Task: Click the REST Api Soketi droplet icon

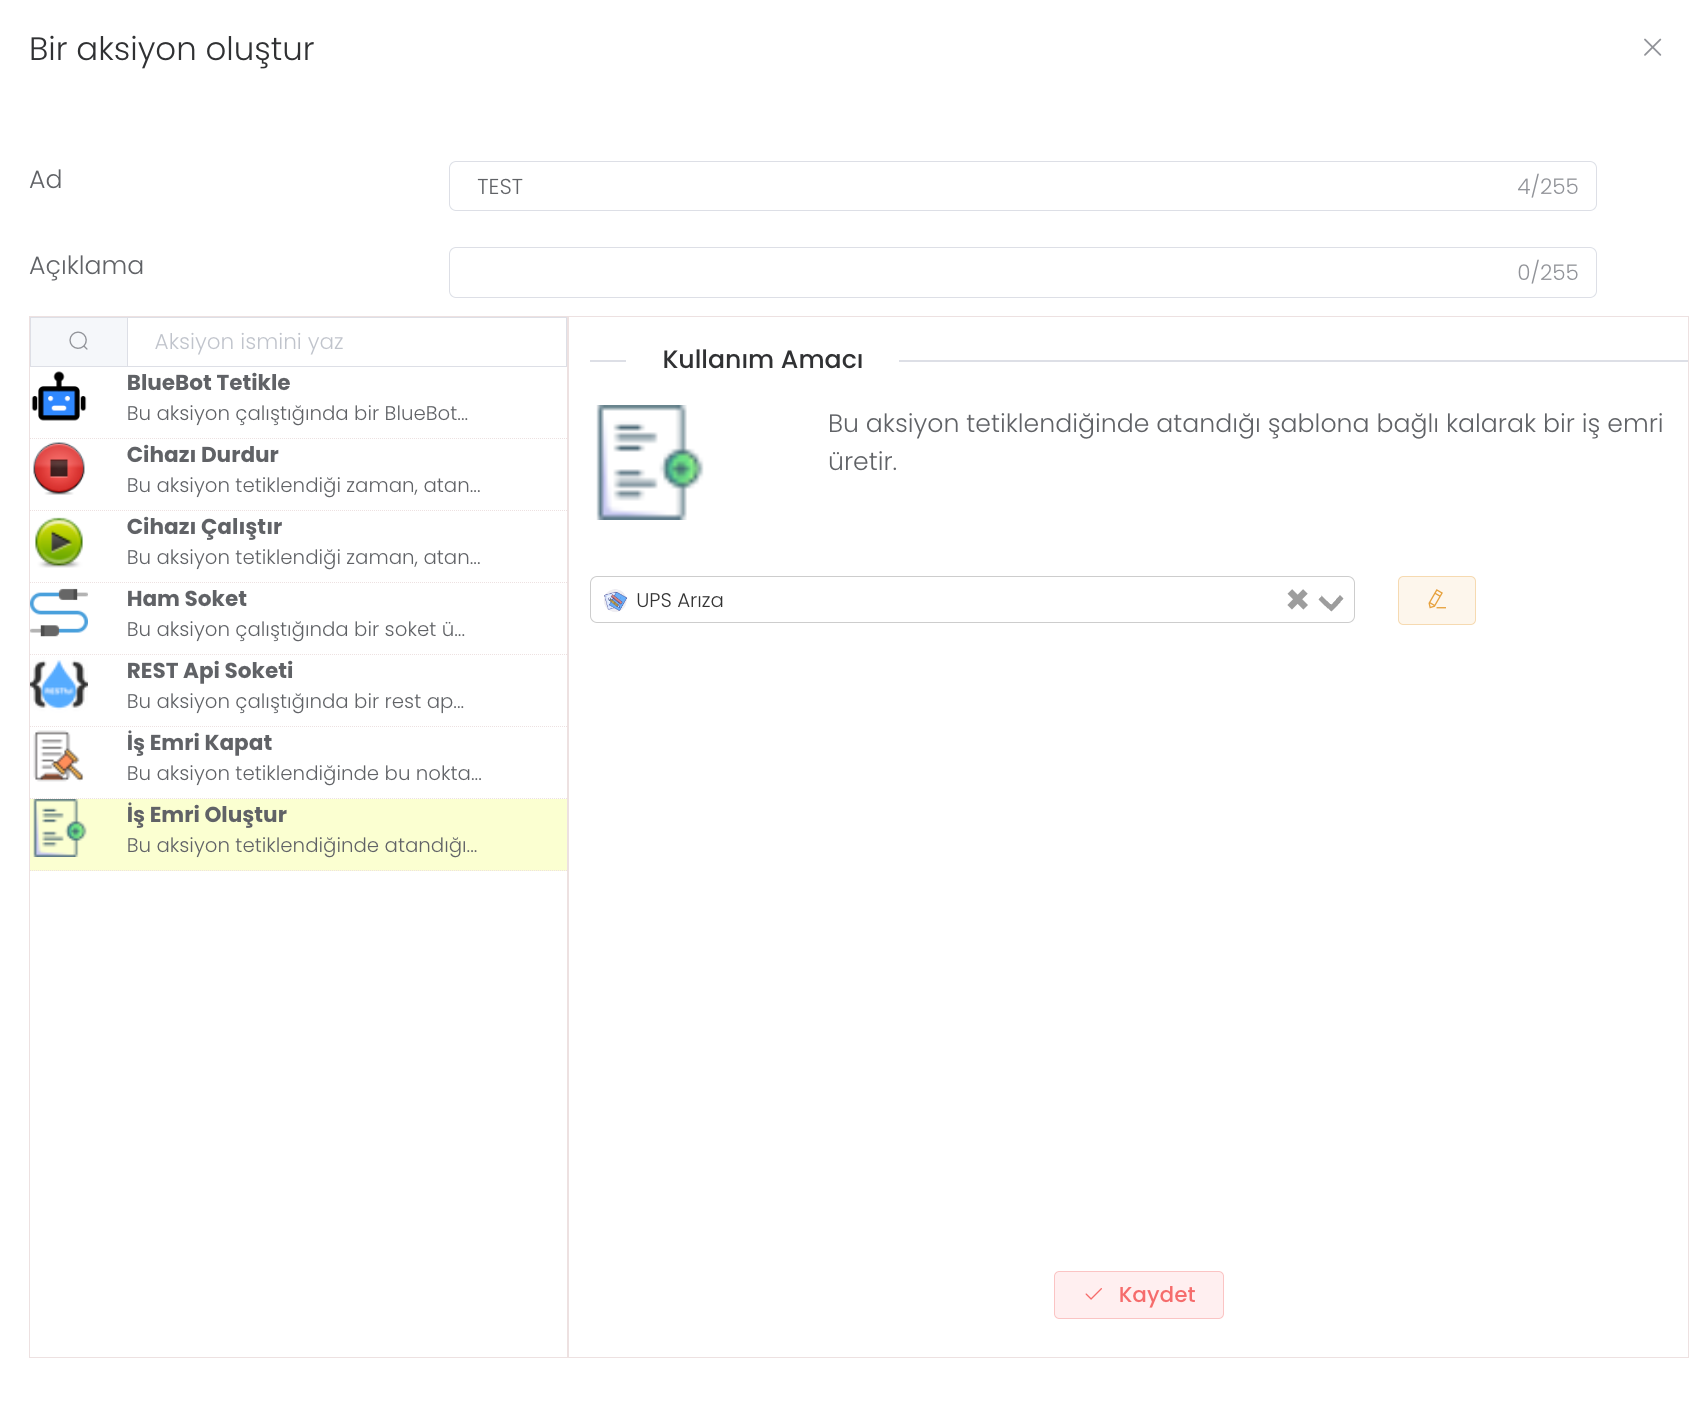Action: pyautogui.click(x=59, y=685)
